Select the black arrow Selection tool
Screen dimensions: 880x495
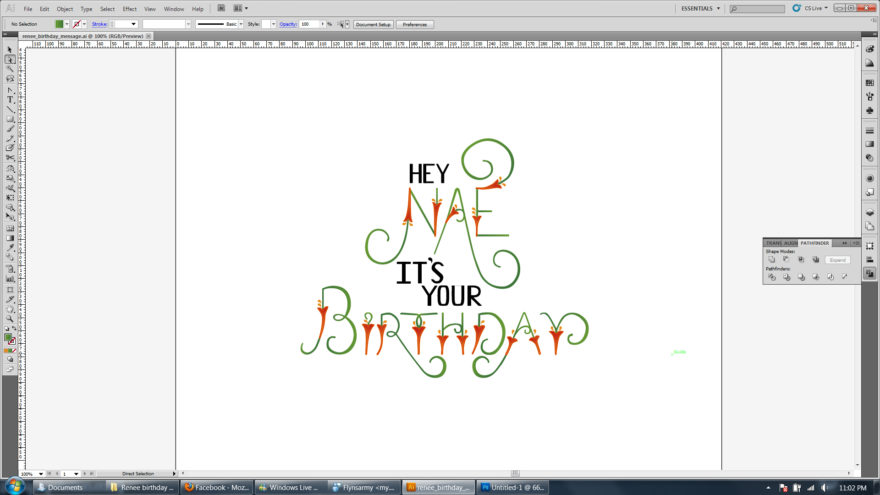click(10, 50)
